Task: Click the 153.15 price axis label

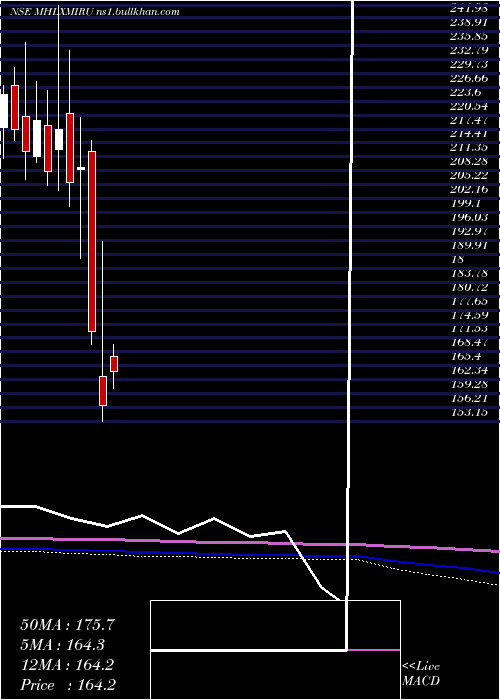Action: pos(472,412)
